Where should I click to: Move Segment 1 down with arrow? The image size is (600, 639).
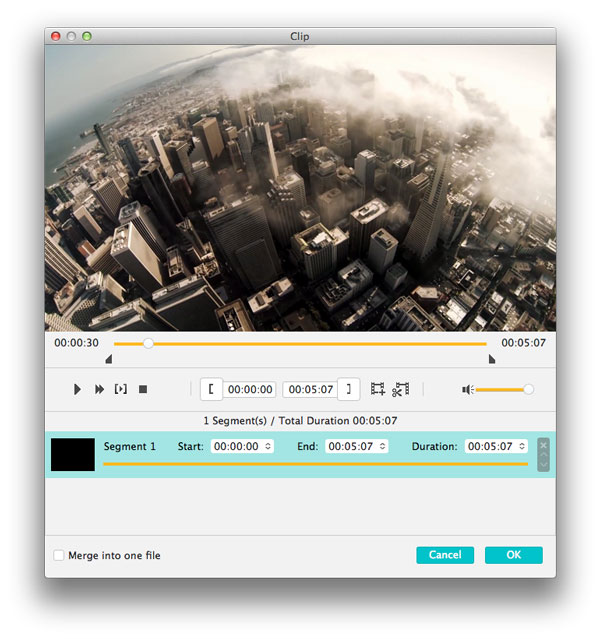tap(543, 464)
